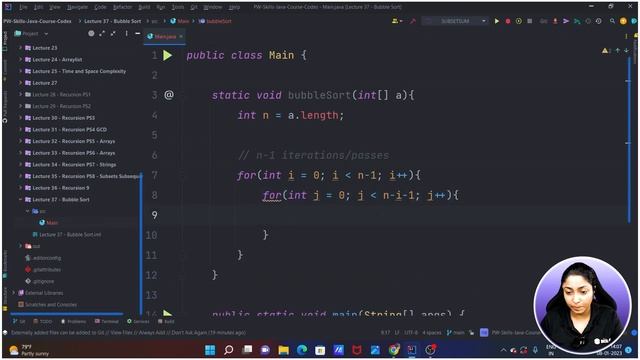Image resolution: width=640 pixels, height=360 pixels.
Task: Open the Git history clock icon
Action: click(x=598, y=21)
